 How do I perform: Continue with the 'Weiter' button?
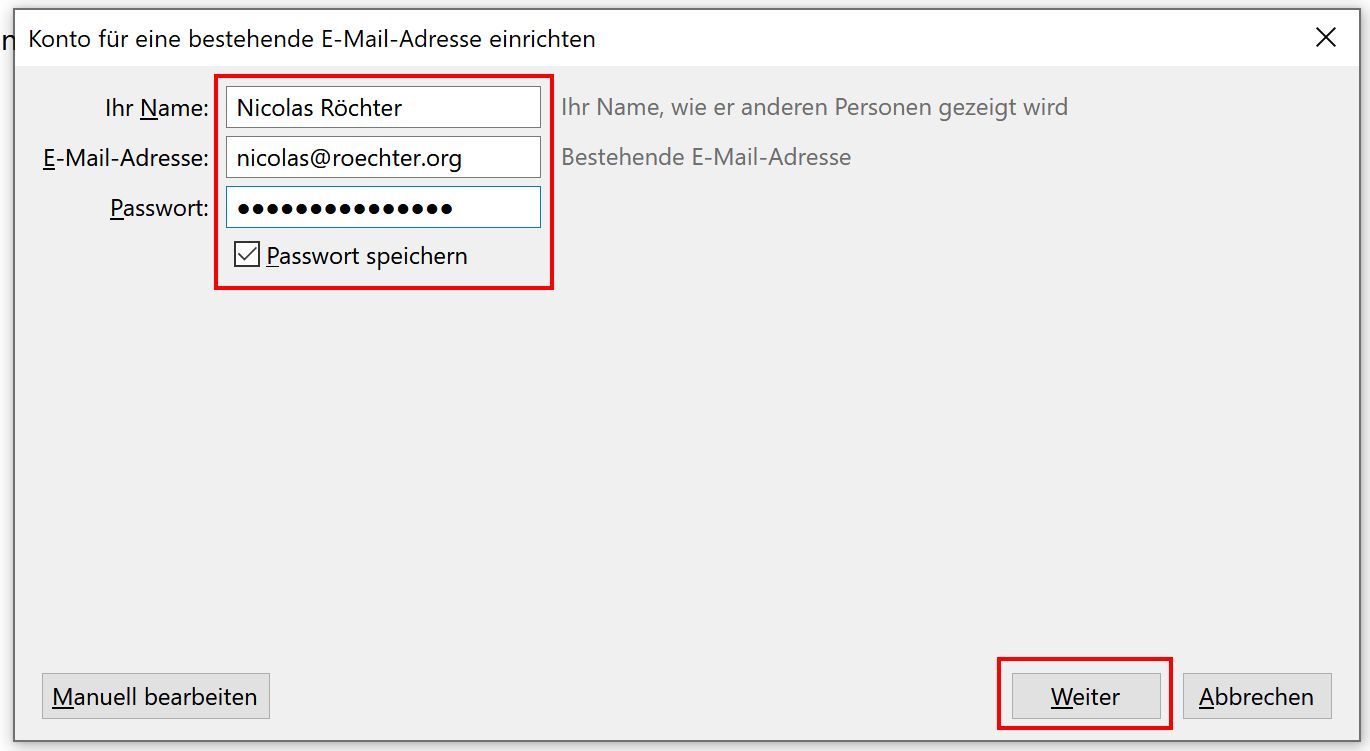pos(1086,696)
